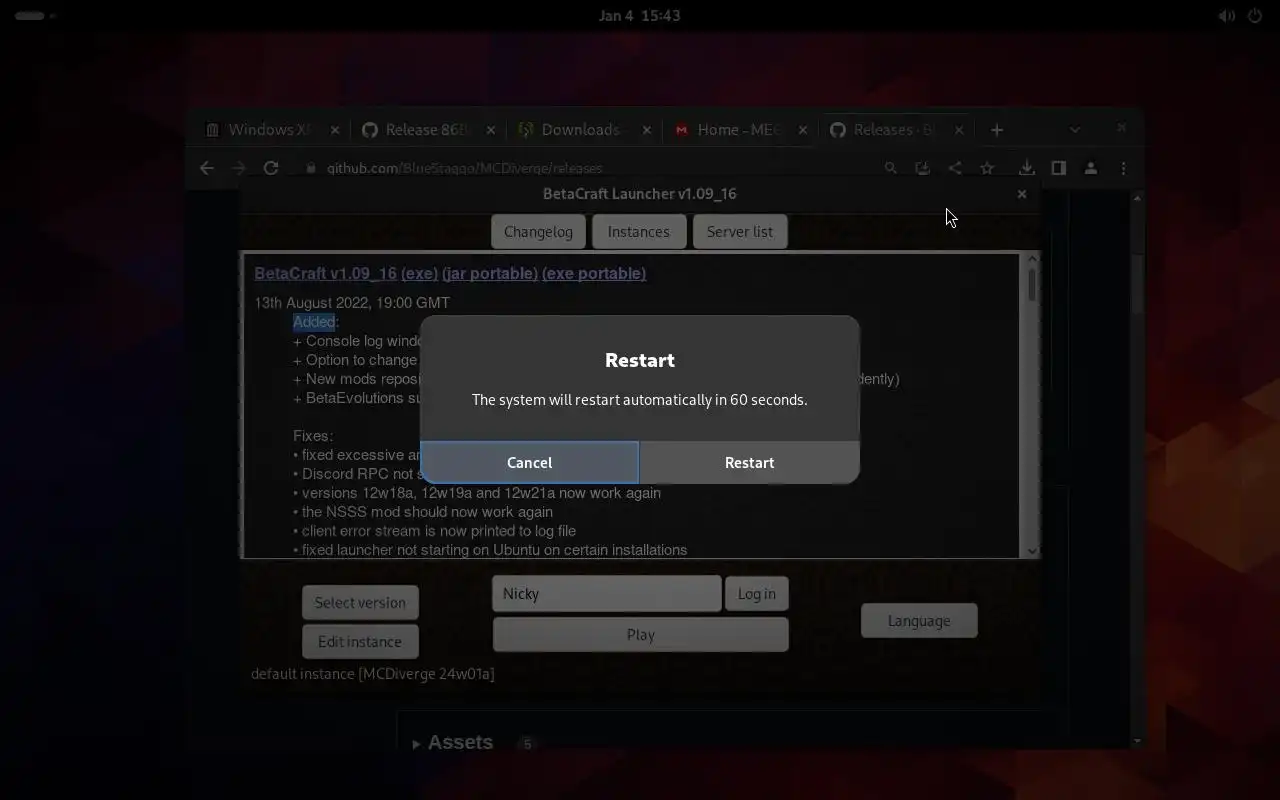Screen dimensions: 1280x800
Task: Close the Home - MEGA browser tab
Action: pyautogui.click(x=803, y=129)
